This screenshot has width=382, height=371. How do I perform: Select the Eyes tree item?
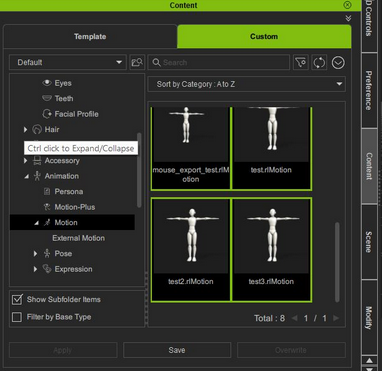(x=63, y=83)
